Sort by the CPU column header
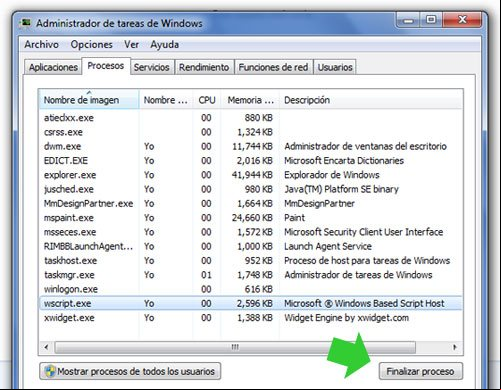Image resolution: width=501 pixels, height=390 pixels. 207,100
